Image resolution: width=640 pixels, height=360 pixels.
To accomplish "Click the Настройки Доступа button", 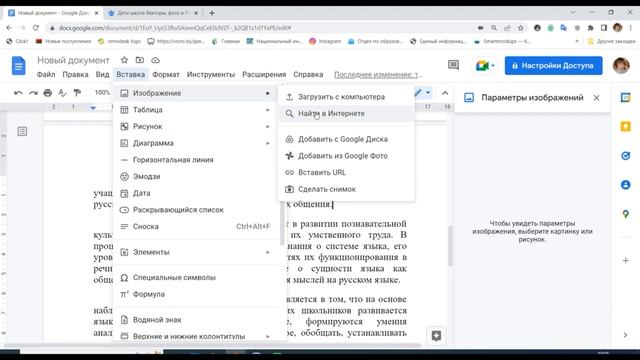I will click(553, 66).
